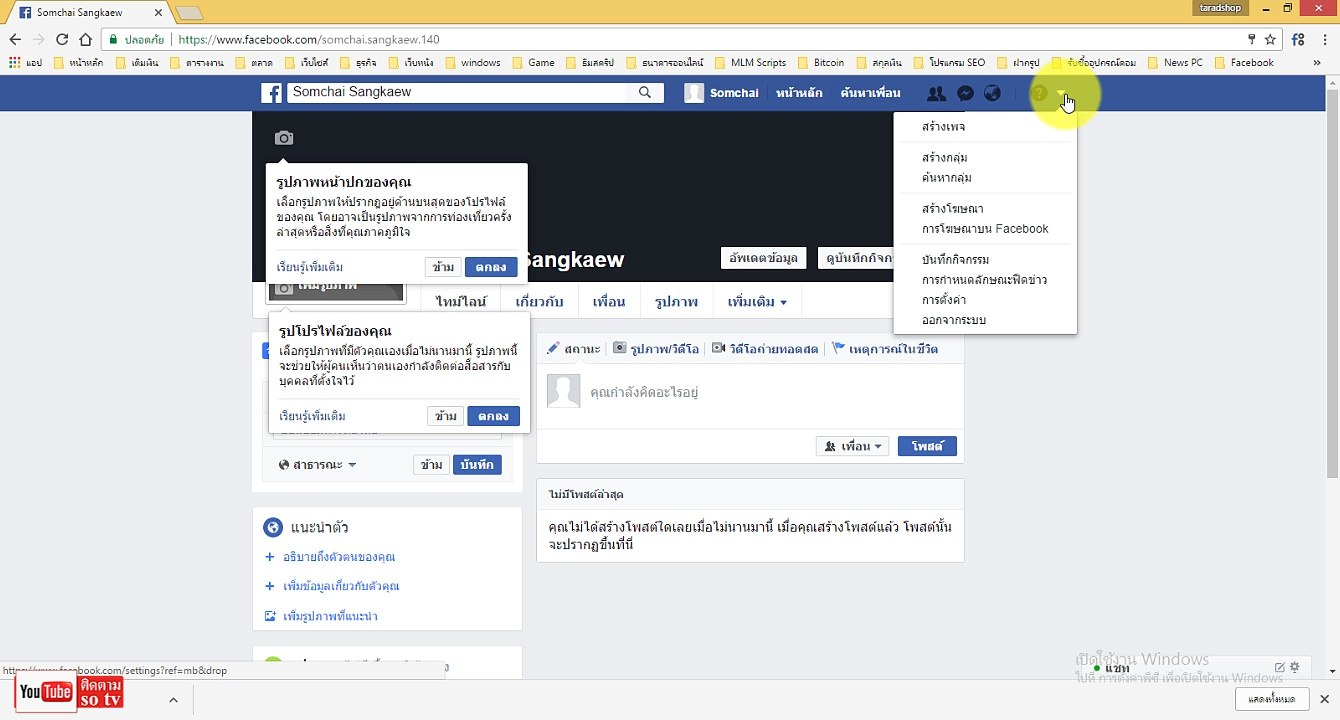The height and width of the screenshot is (720, 1340).
Task: Open the account dropdown arrow
Action: 1062,94
